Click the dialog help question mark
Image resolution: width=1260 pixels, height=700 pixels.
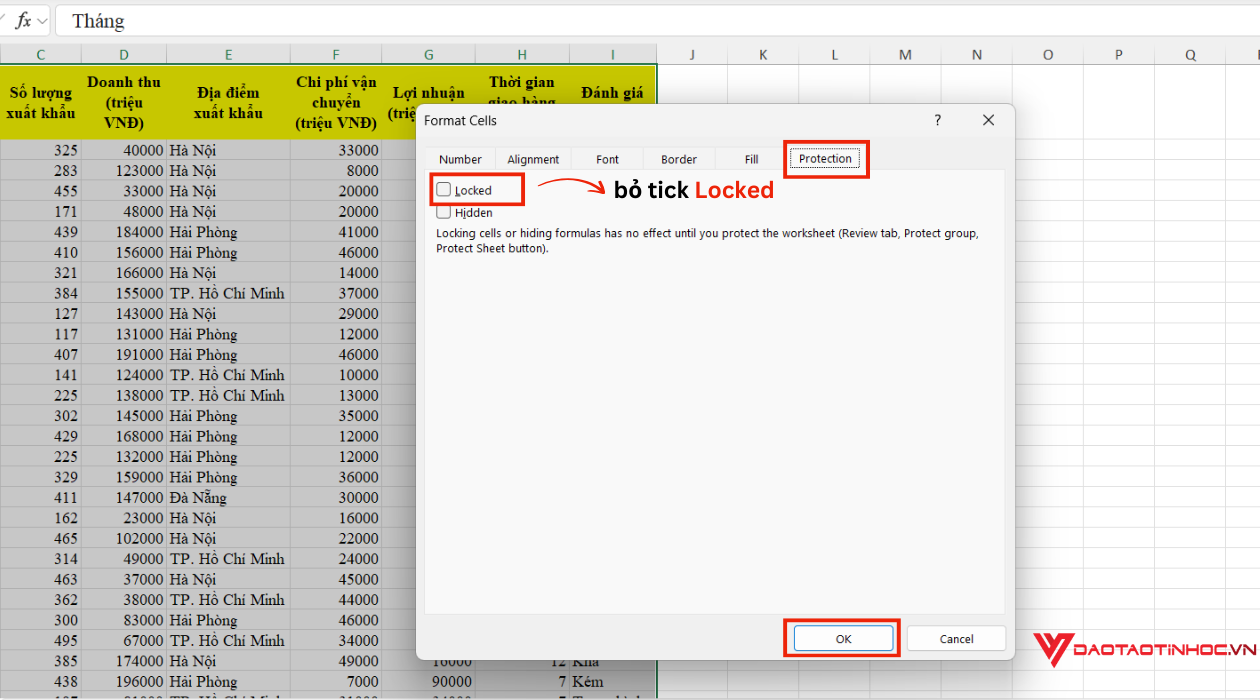point(937,120)
